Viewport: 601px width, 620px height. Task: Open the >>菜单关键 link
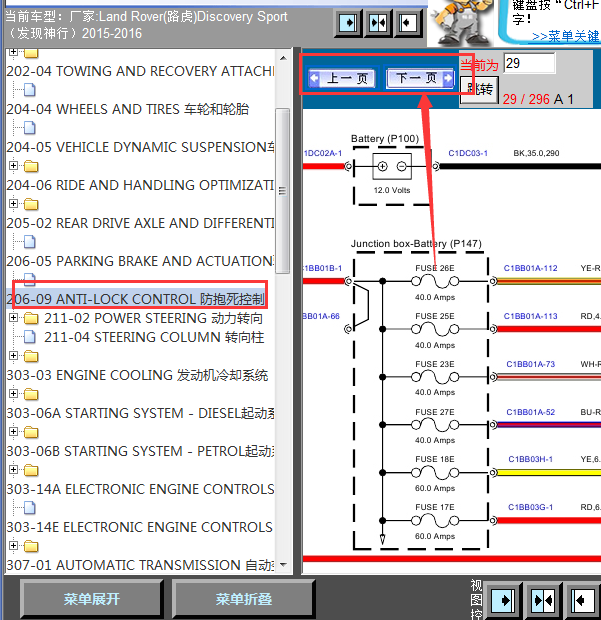pyautogui.click(x=566, y=37)
